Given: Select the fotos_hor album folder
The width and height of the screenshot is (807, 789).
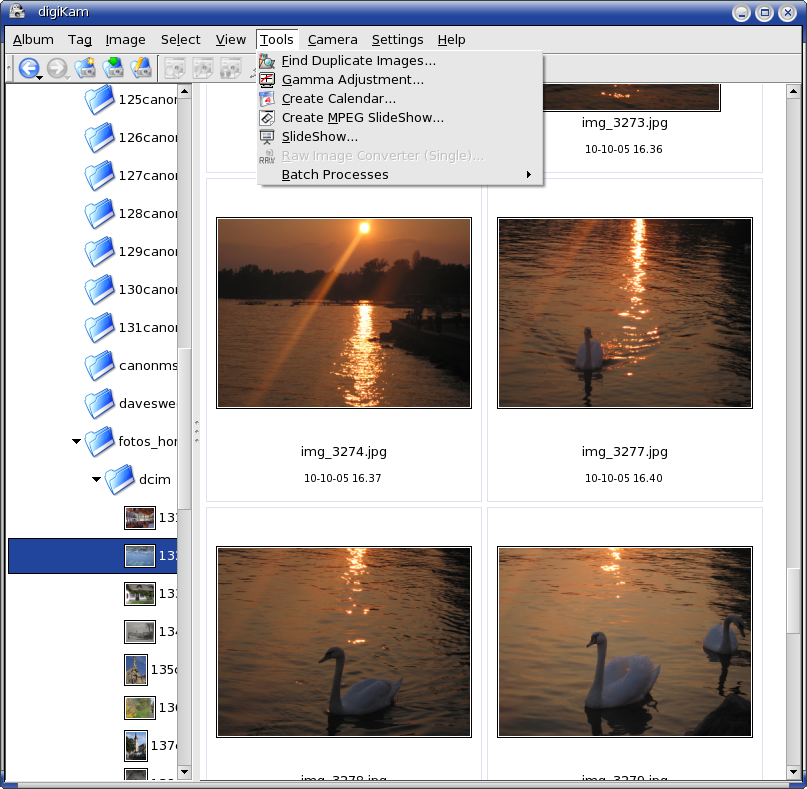Looking at the screenshot, I should pos(131,441).
